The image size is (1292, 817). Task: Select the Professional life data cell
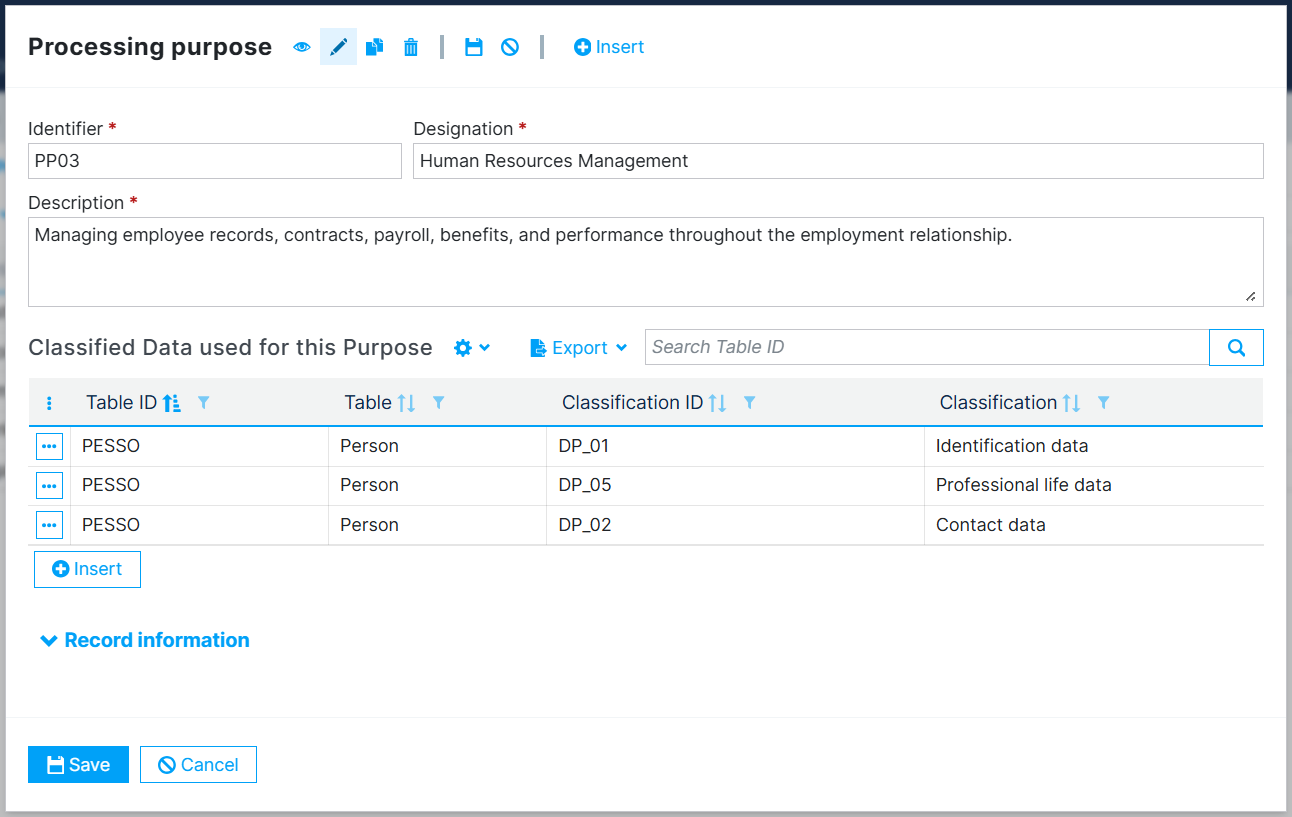[x=1094, y=485]
